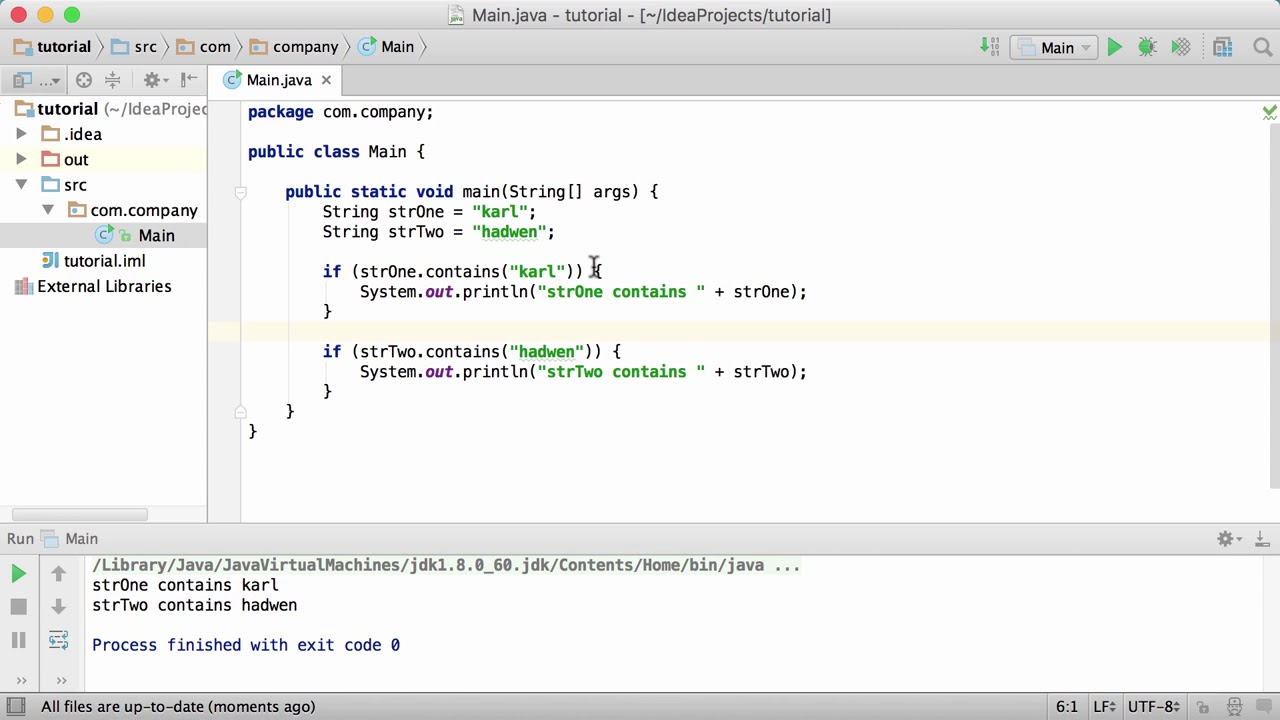Screen dimensions: 1280x720
Task: Open the Main run configuration dropdown
Action: (x=1053, y=47)
